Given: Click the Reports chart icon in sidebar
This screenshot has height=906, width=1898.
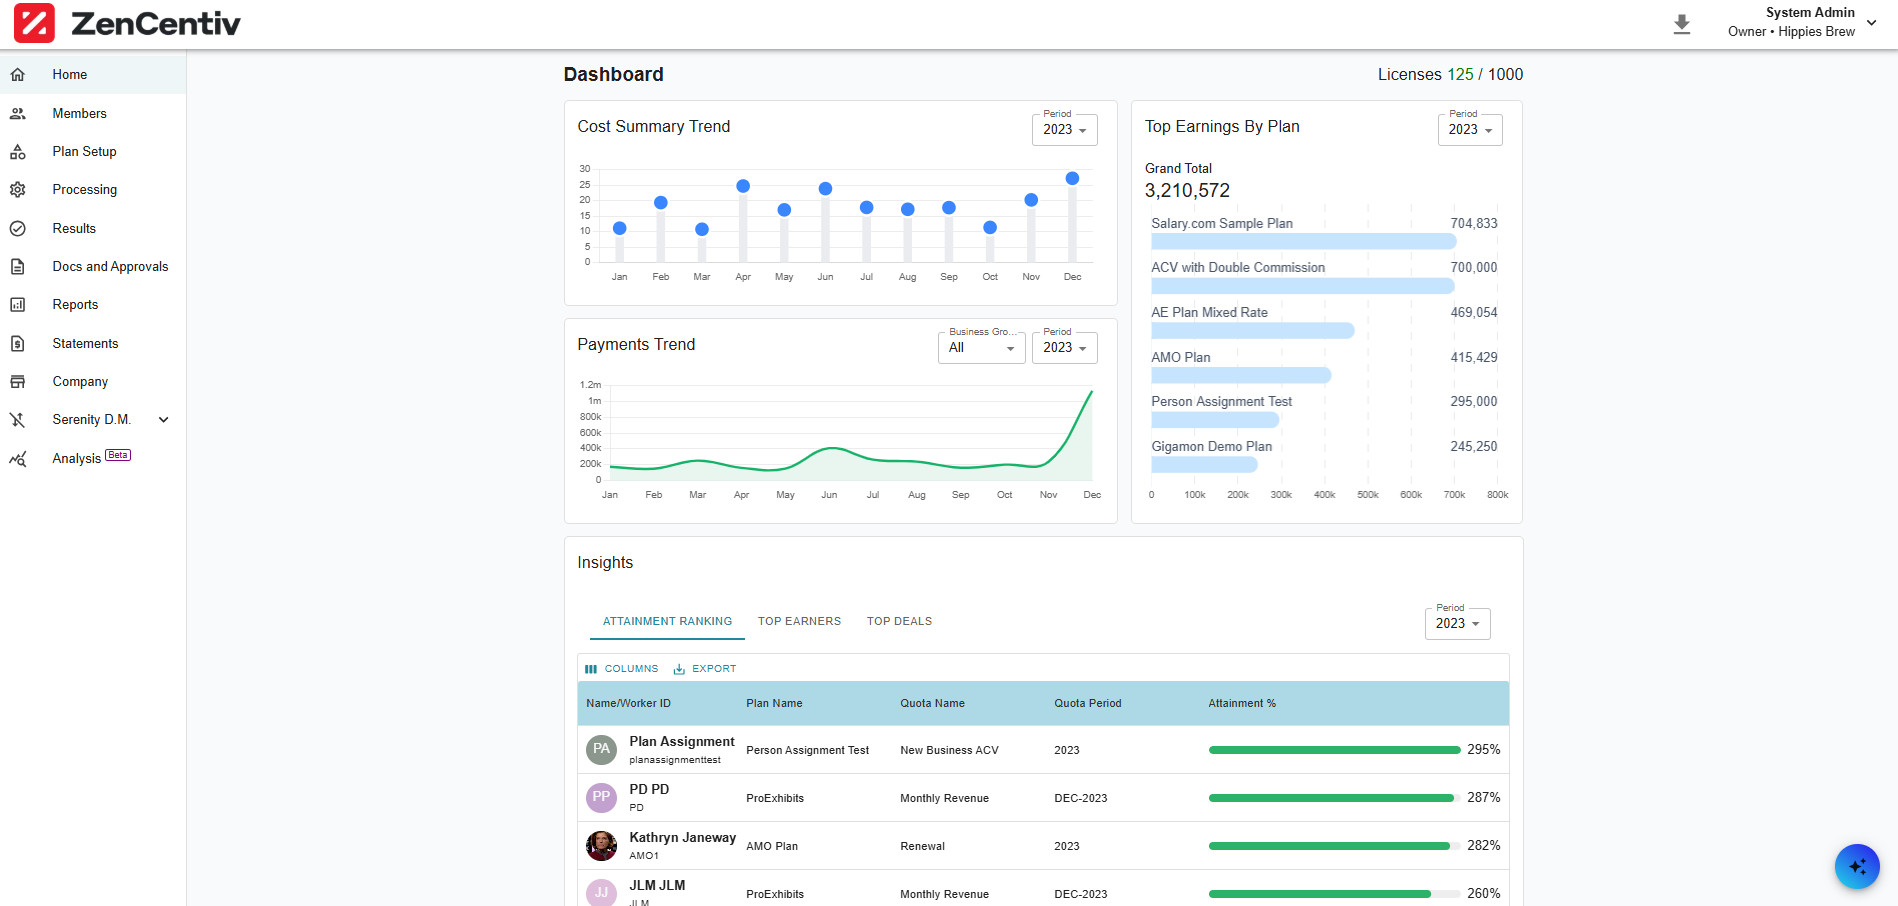Looking at the screenshot, I should 18,305.
